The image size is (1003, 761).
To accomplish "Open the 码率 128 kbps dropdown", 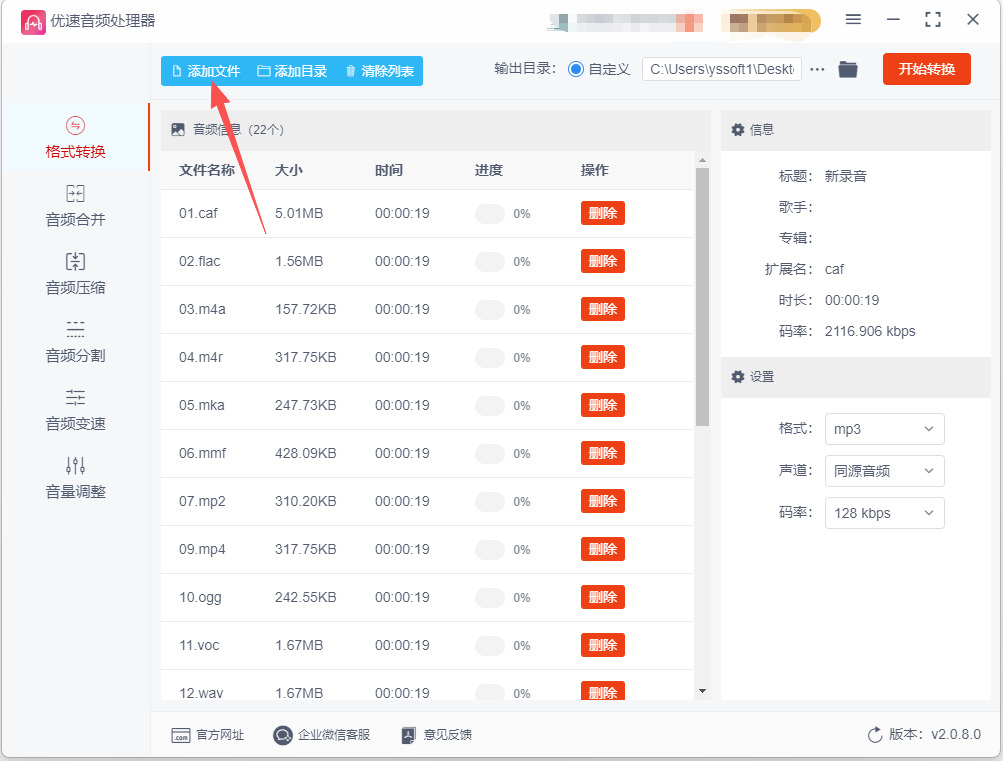I will coord(884,513).
